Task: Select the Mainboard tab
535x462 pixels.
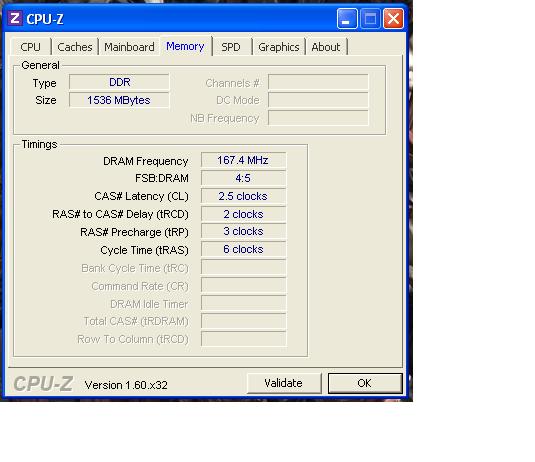Action: click(x=129, y=47)
